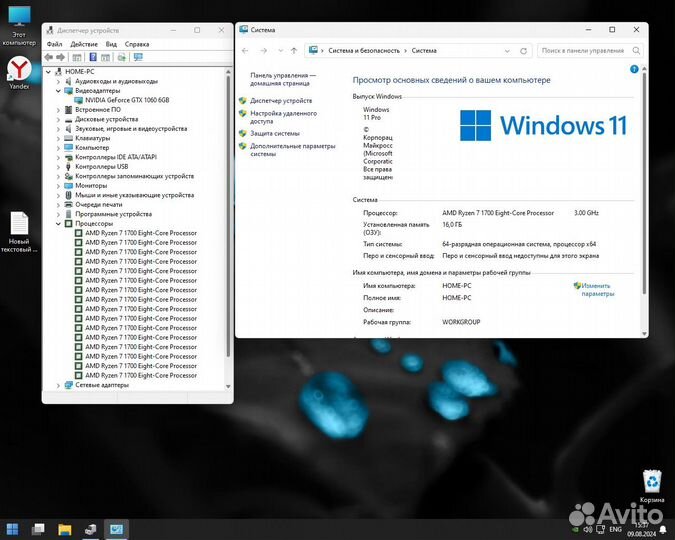Image resolution: width=675 pixels, height=540 pixels.
Task: Open the Recycle Bin (Корзина) on desktop
Action: (x=651, y=484)
